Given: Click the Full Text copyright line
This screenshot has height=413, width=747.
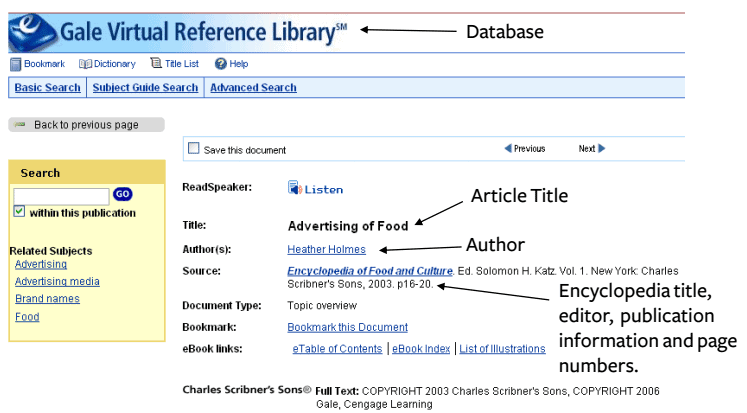Looking at the screenshot, I should 487,397.
